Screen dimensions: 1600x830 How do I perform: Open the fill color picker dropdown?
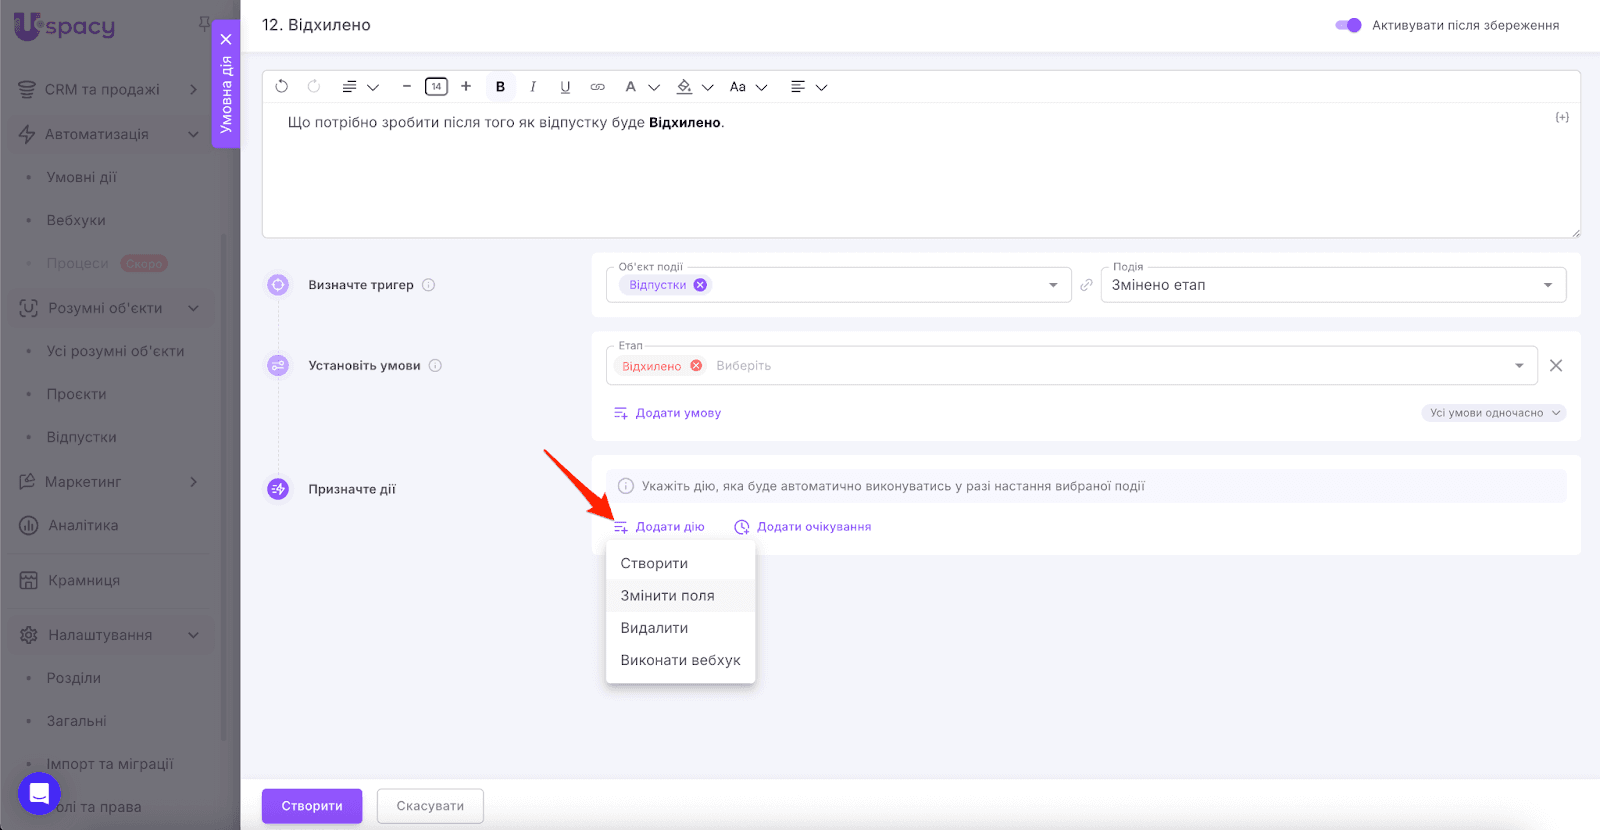click(x=707, y=87)
